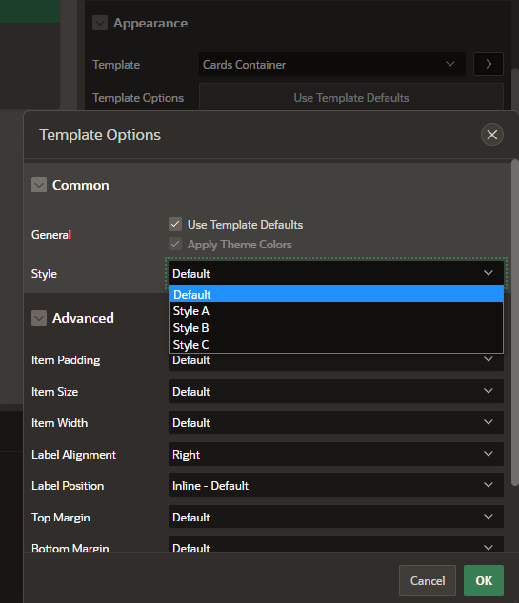Choose Style B option

click(336, 328)
